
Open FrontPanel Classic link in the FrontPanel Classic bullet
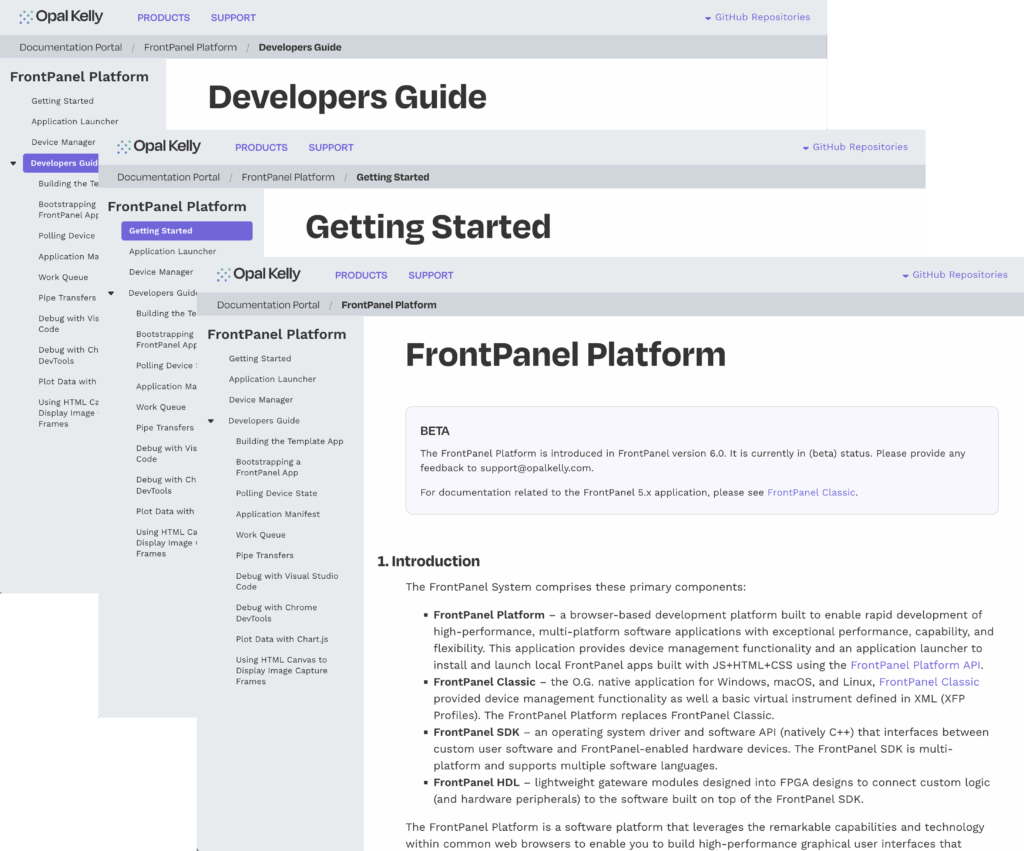click(x=929, y=682)
